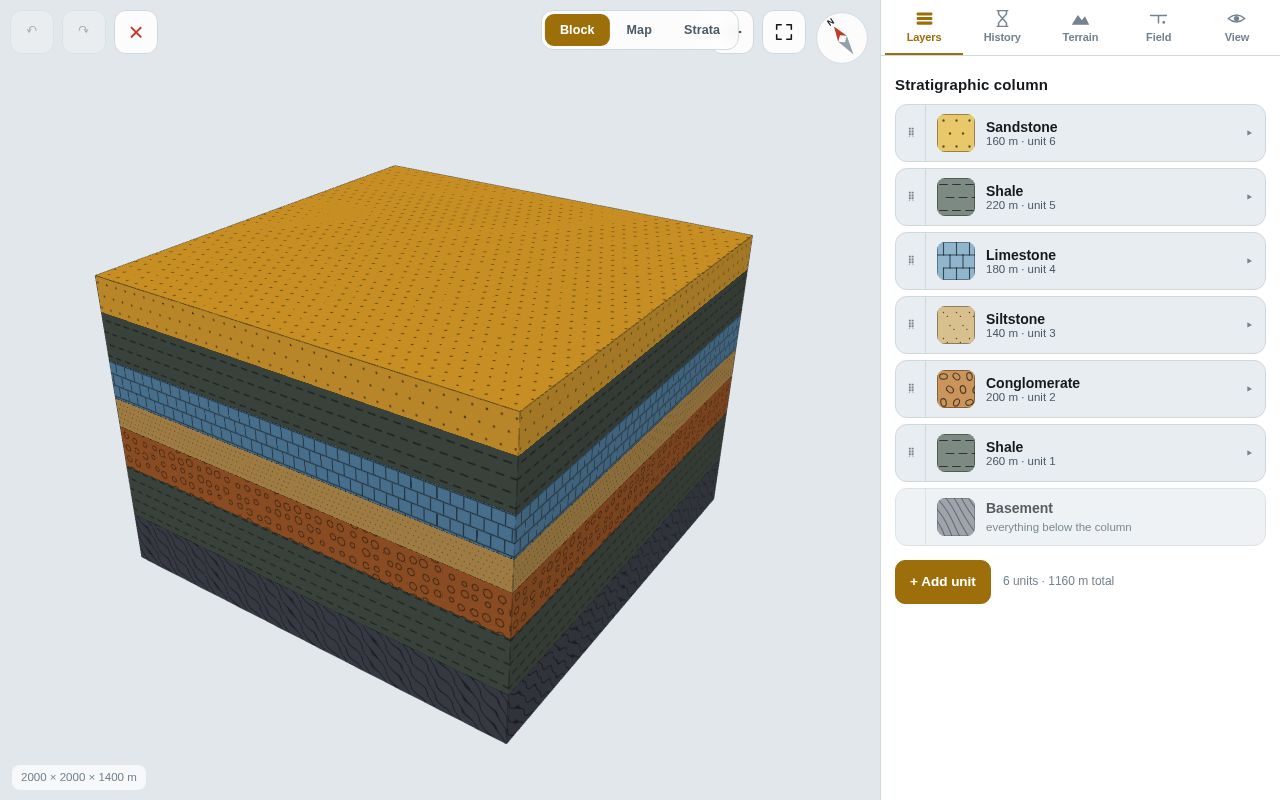
Task: Grab the Conglomerate drag handle
Action: pyautogui.click(x=911, y=389)
